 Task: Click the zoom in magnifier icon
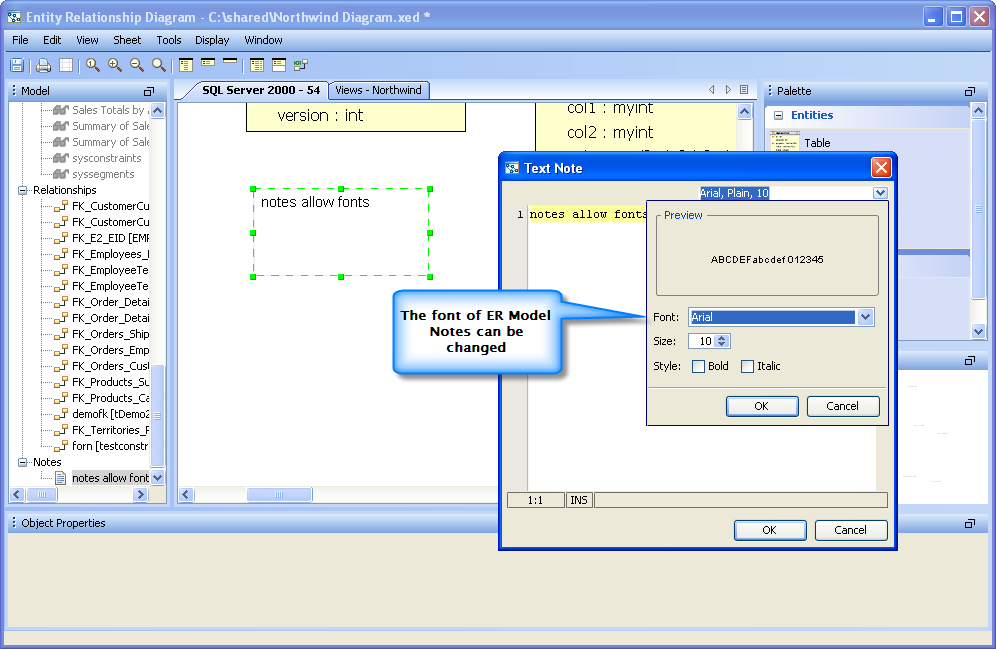pos(115,65)
